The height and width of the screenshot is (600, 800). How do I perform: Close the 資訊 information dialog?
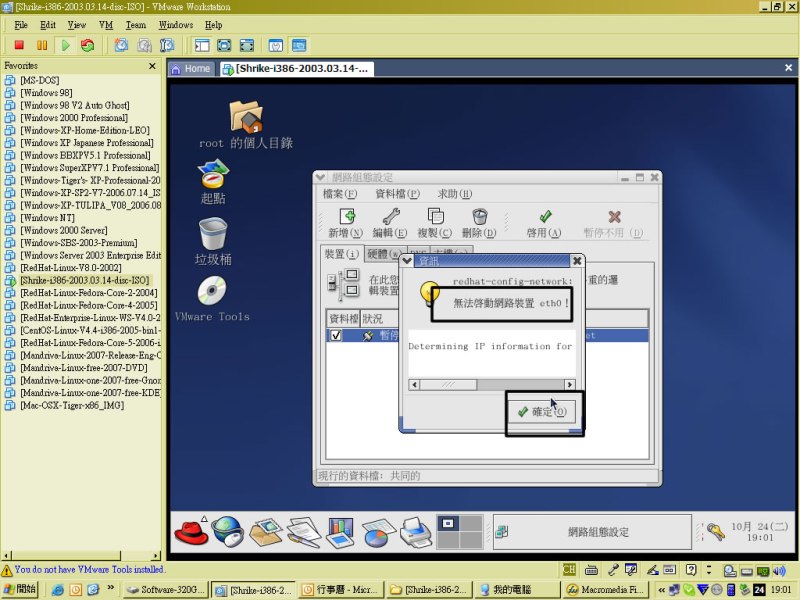577,261
